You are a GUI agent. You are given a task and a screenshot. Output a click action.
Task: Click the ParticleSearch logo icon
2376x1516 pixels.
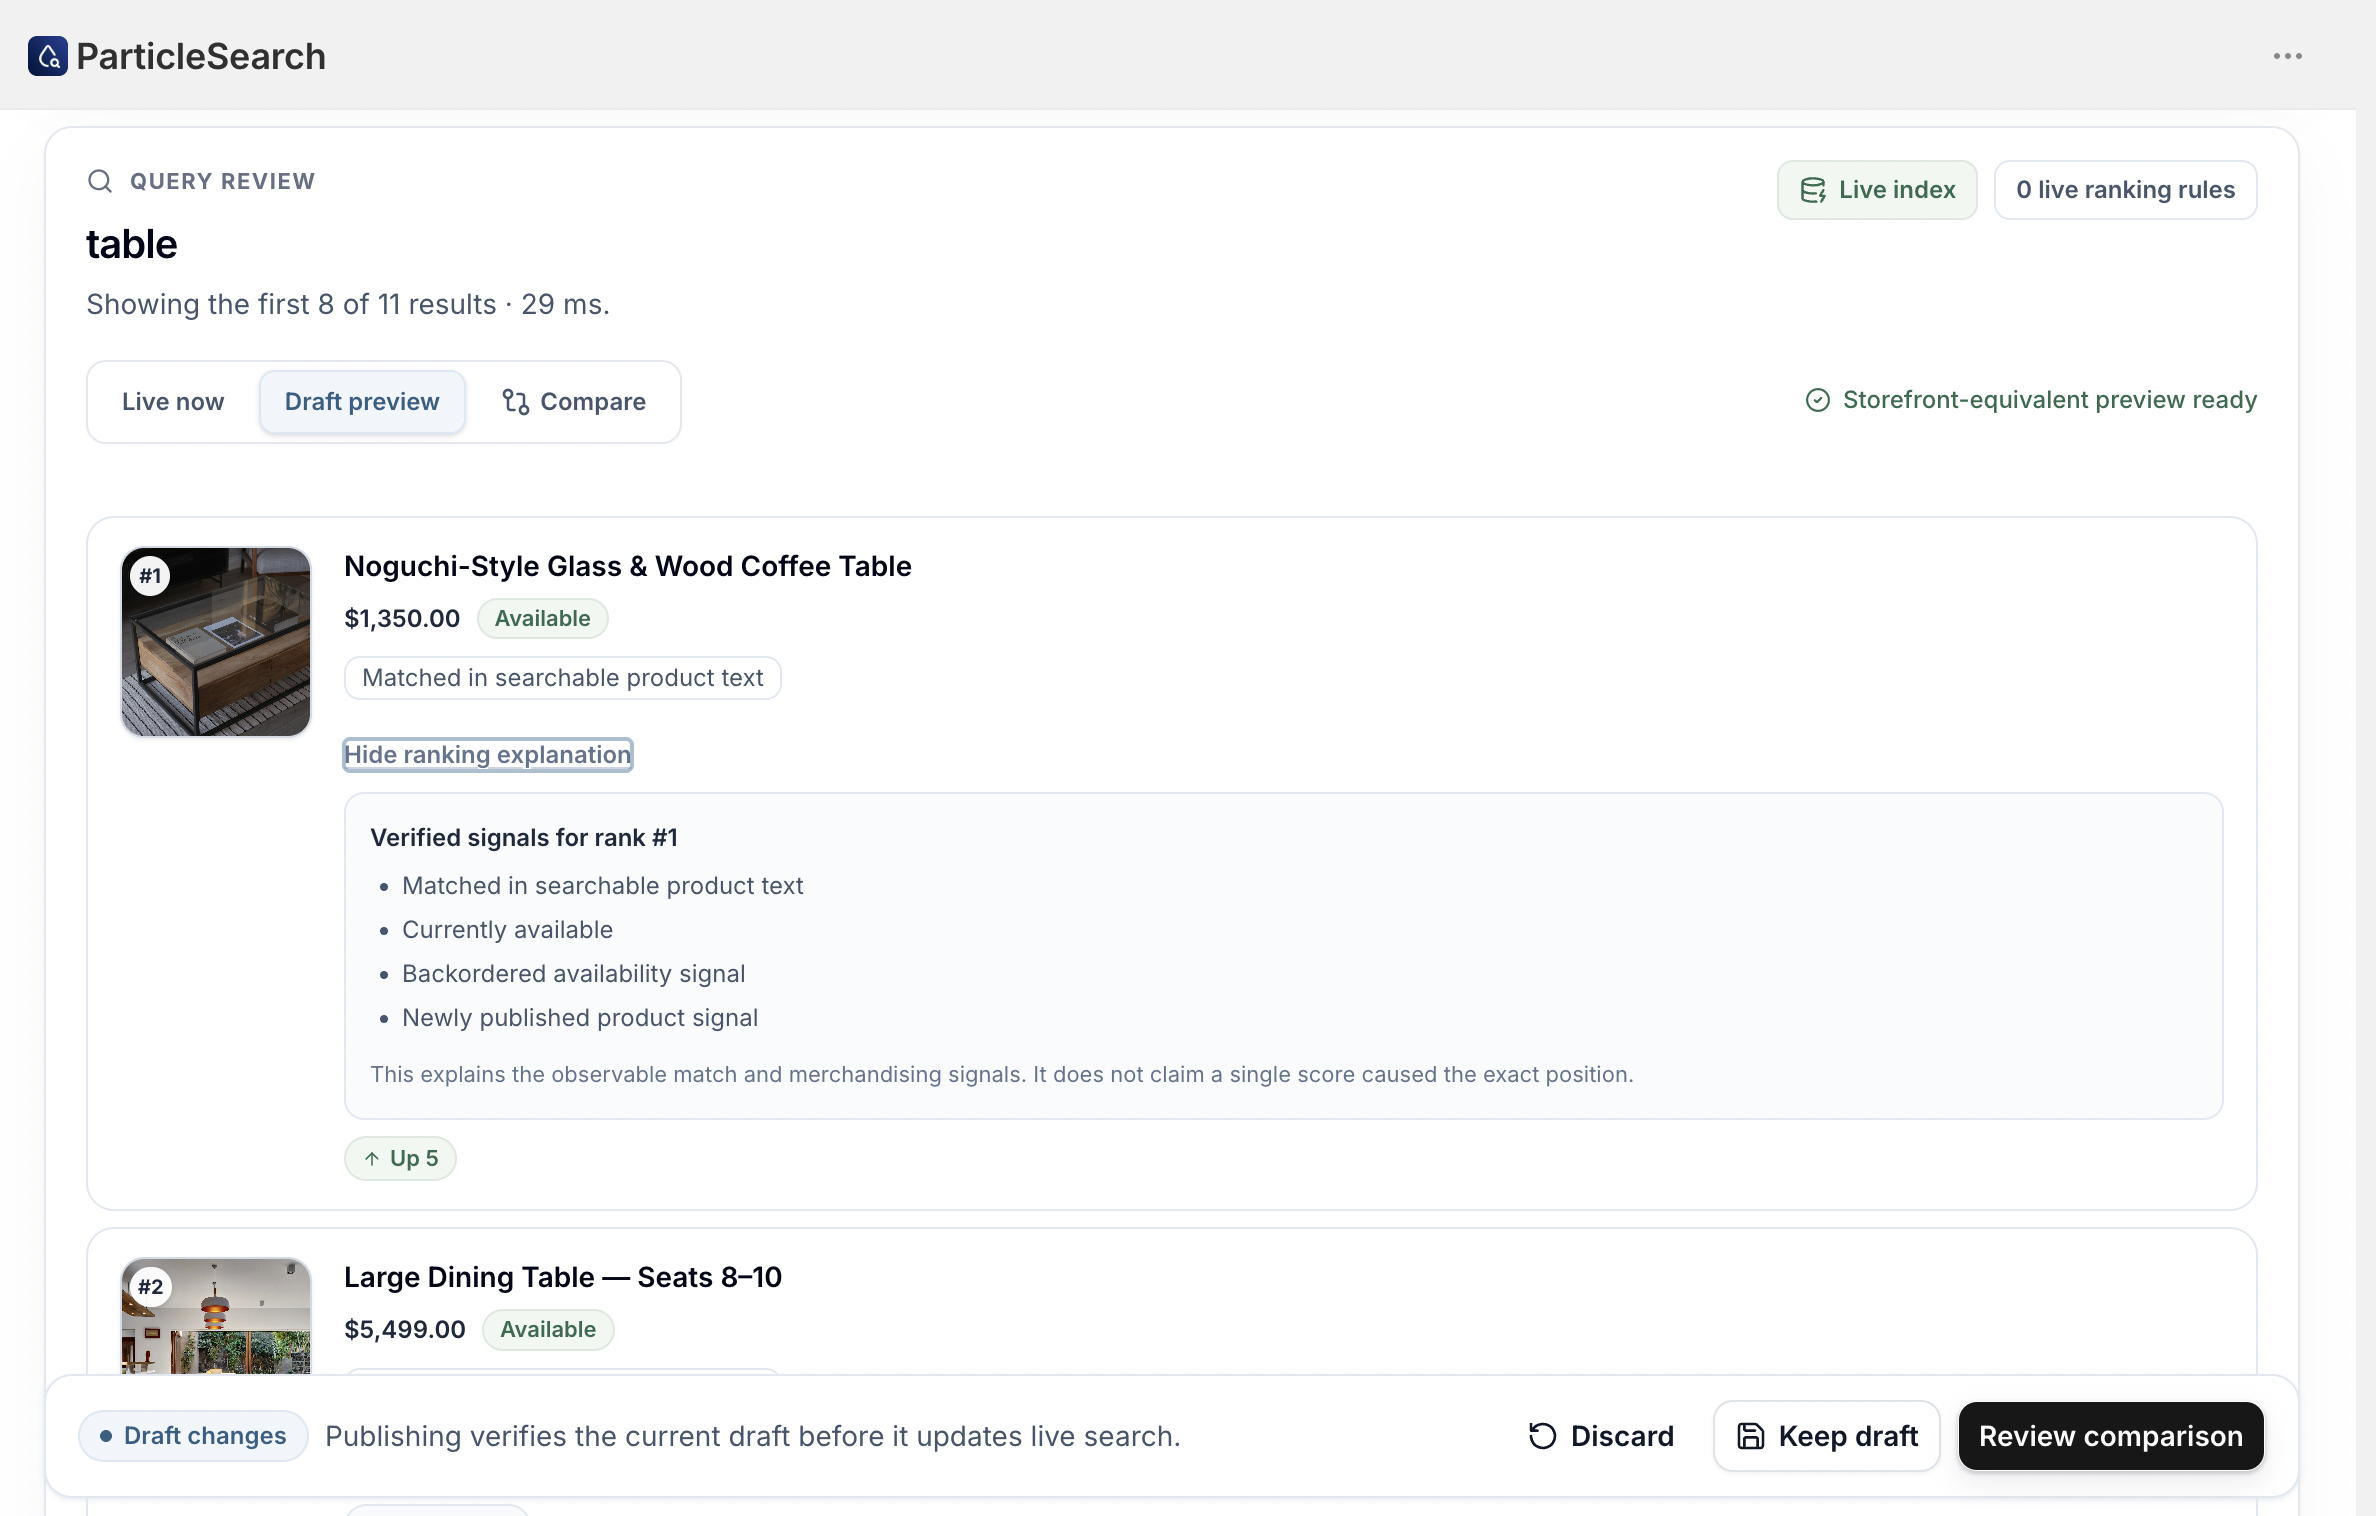[x=48, y=56]
